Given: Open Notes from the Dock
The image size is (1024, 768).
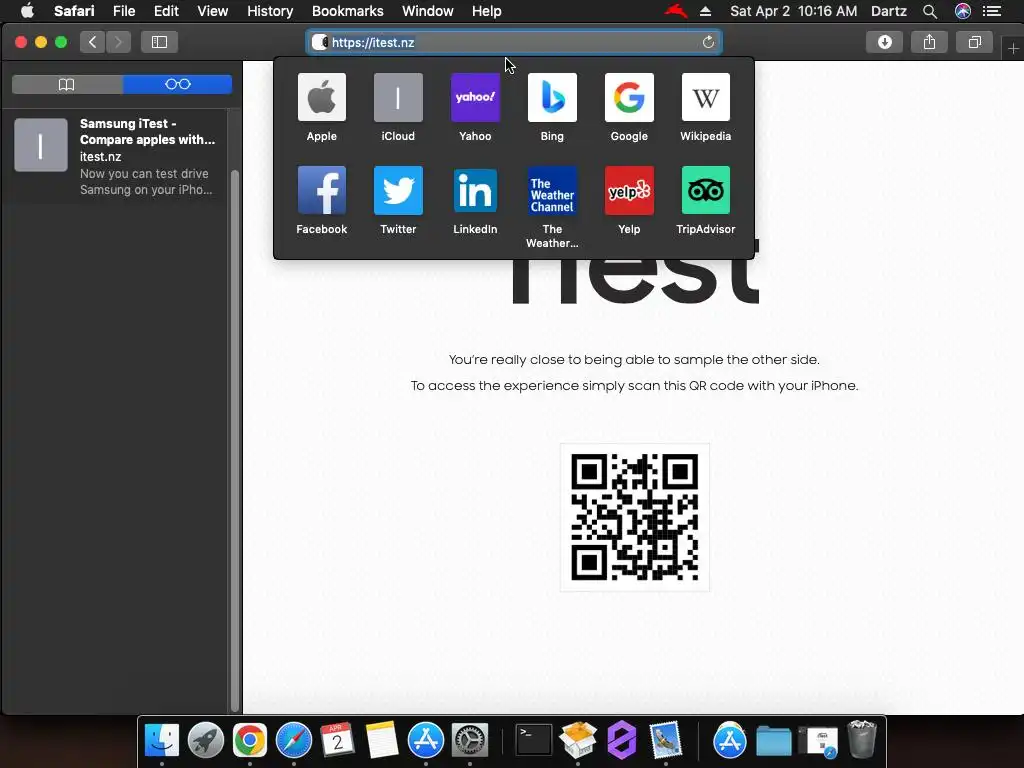Looking at the screenshot, I should coord(381,740).
